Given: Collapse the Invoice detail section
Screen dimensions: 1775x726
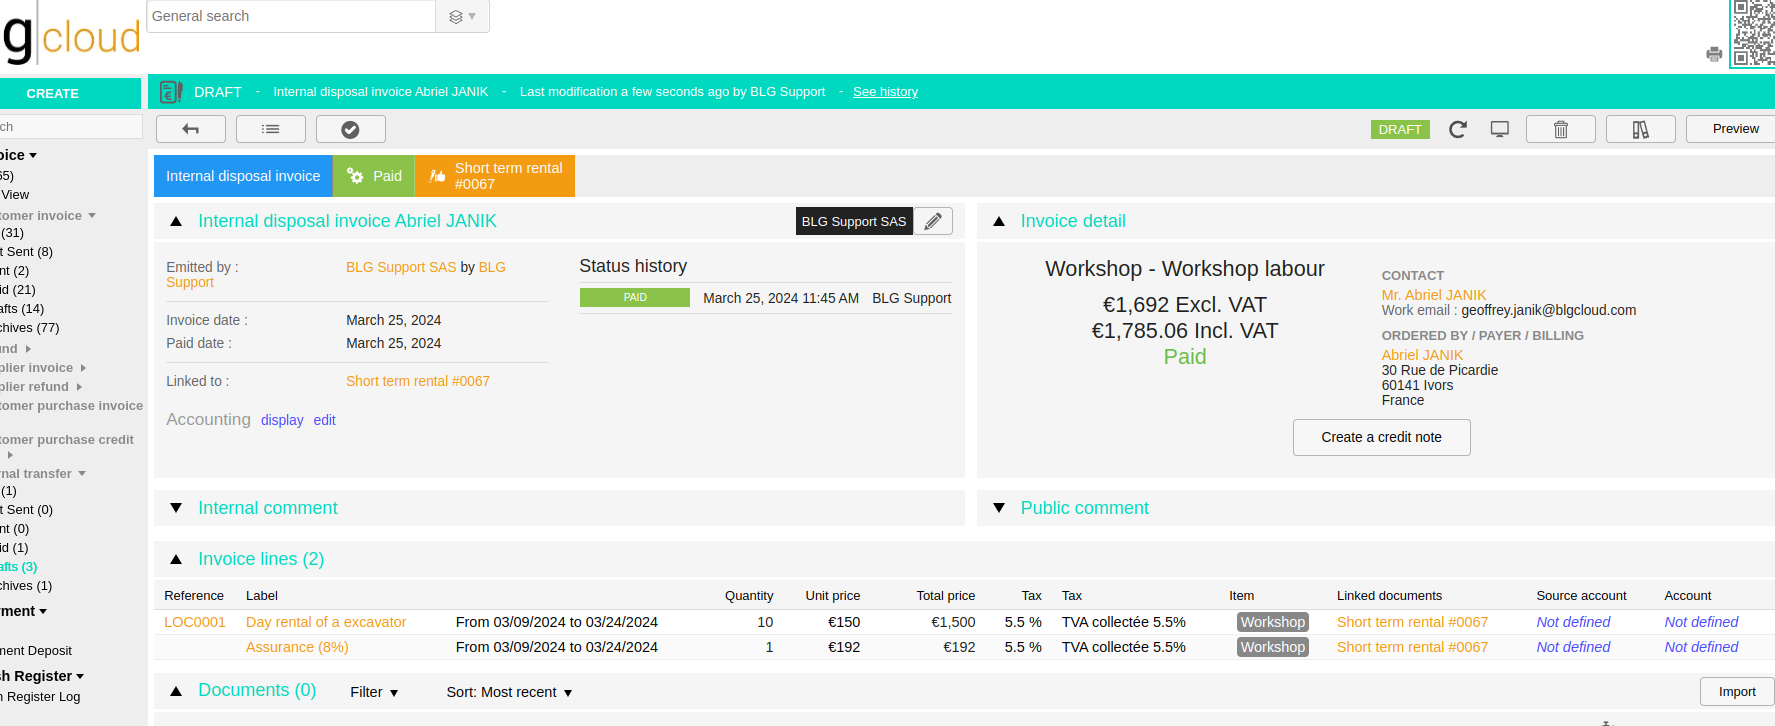Looking at the screenshot, I should click(x=998, y=221).
